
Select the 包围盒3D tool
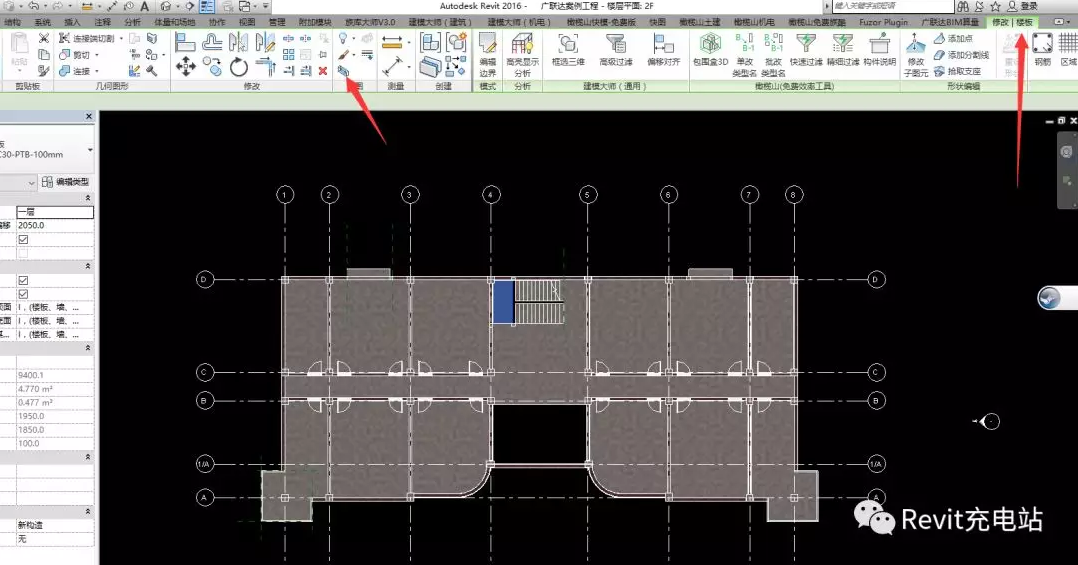click(710, 52)
